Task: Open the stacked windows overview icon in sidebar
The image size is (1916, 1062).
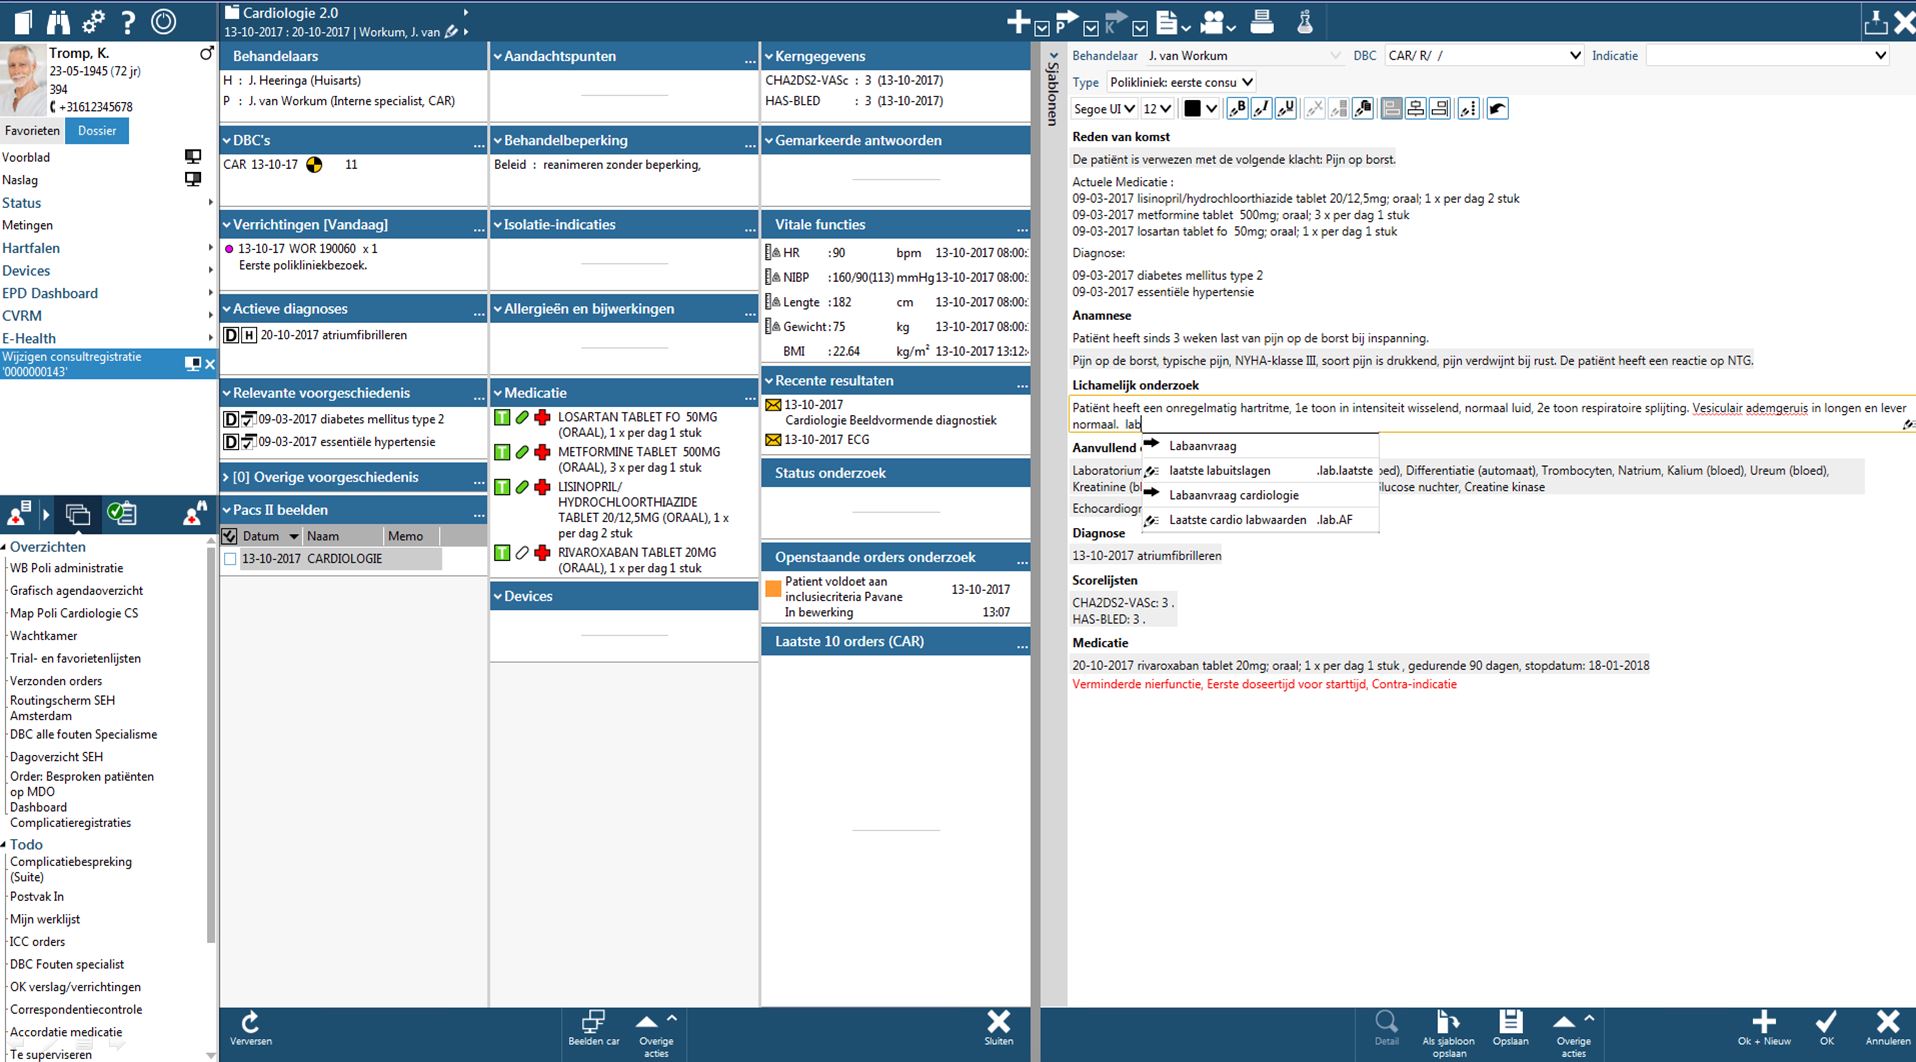Action: [77, 514]
